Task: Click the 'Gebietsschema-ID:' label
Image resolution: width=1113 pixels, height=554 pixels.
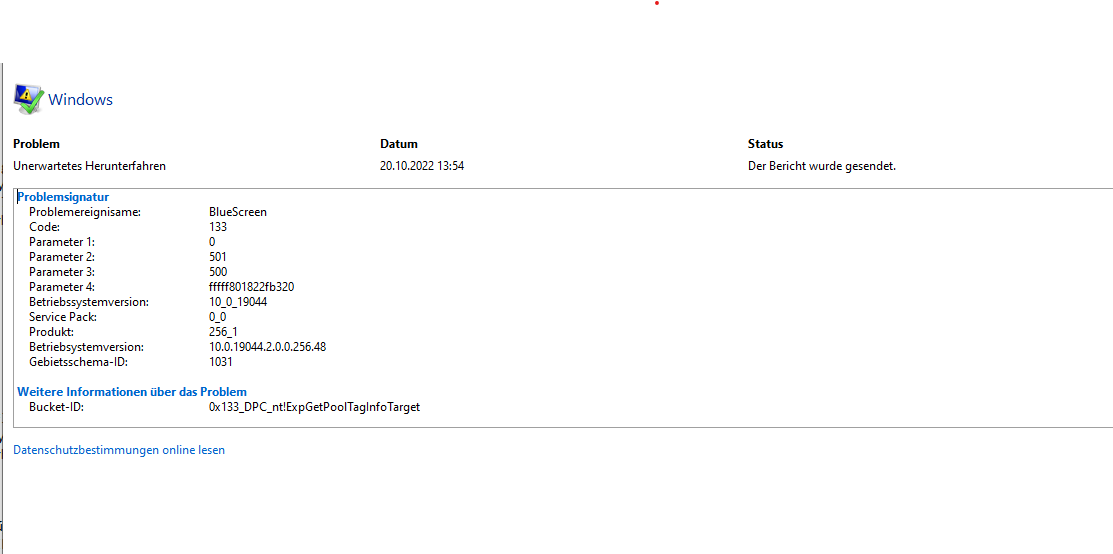Action: point(78,362)
